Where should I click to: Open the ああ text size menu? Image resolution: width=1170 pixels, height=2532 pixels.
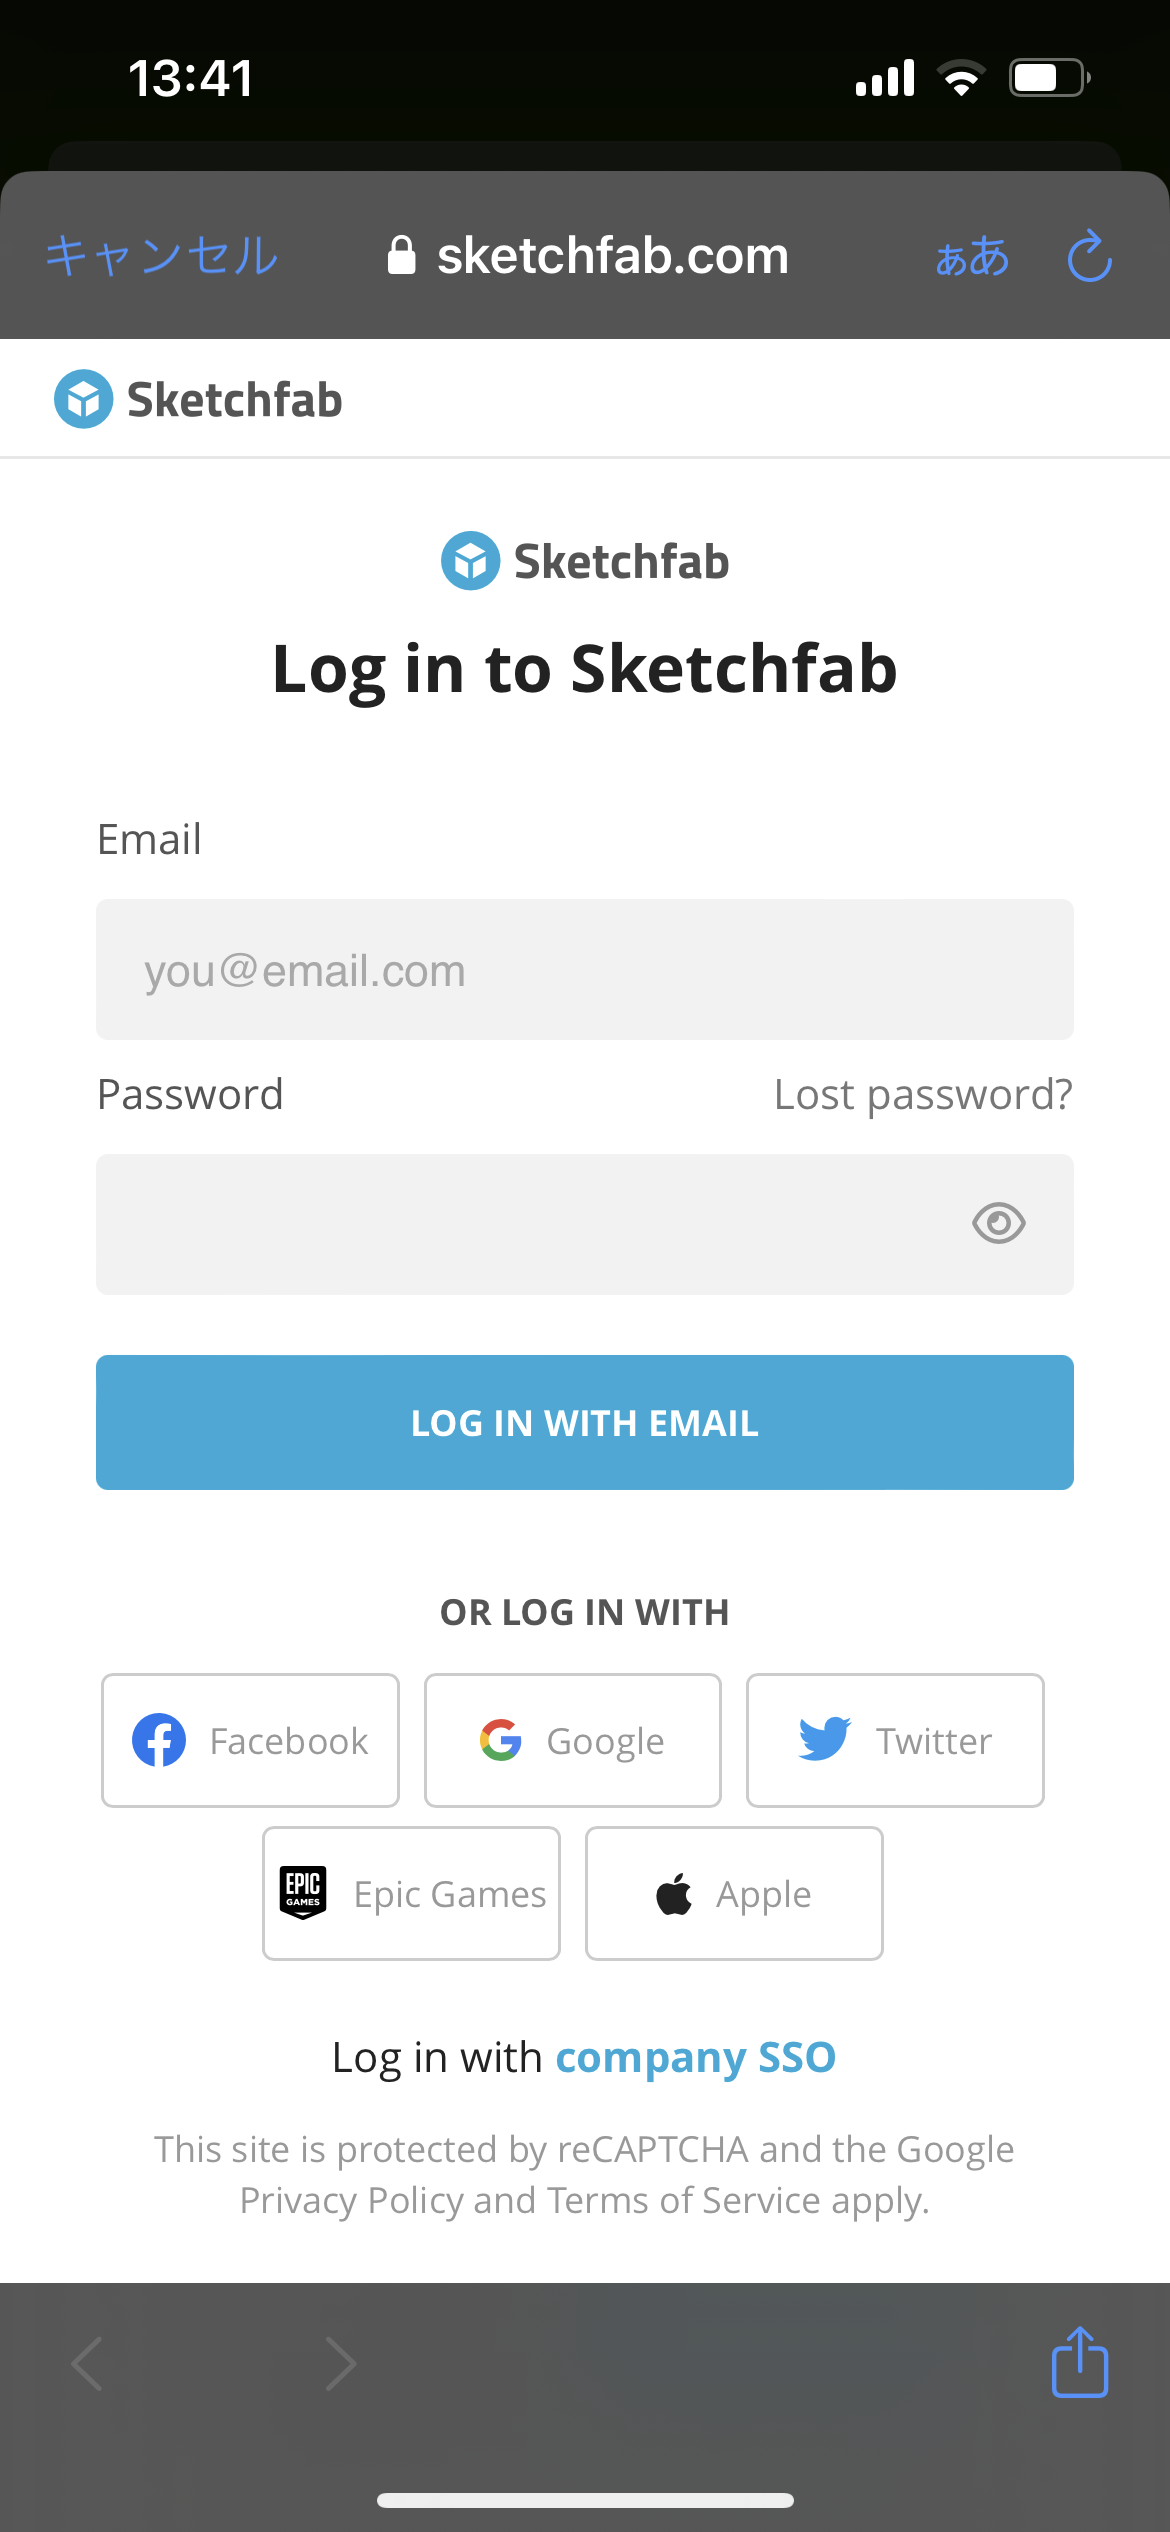pyautogui.click(x=972, y=256)
